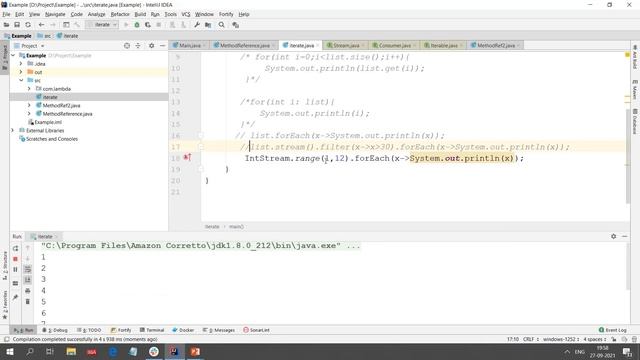Toggle soft-wrap in Run console
640x360 pixels.
(x=28, y=269)
